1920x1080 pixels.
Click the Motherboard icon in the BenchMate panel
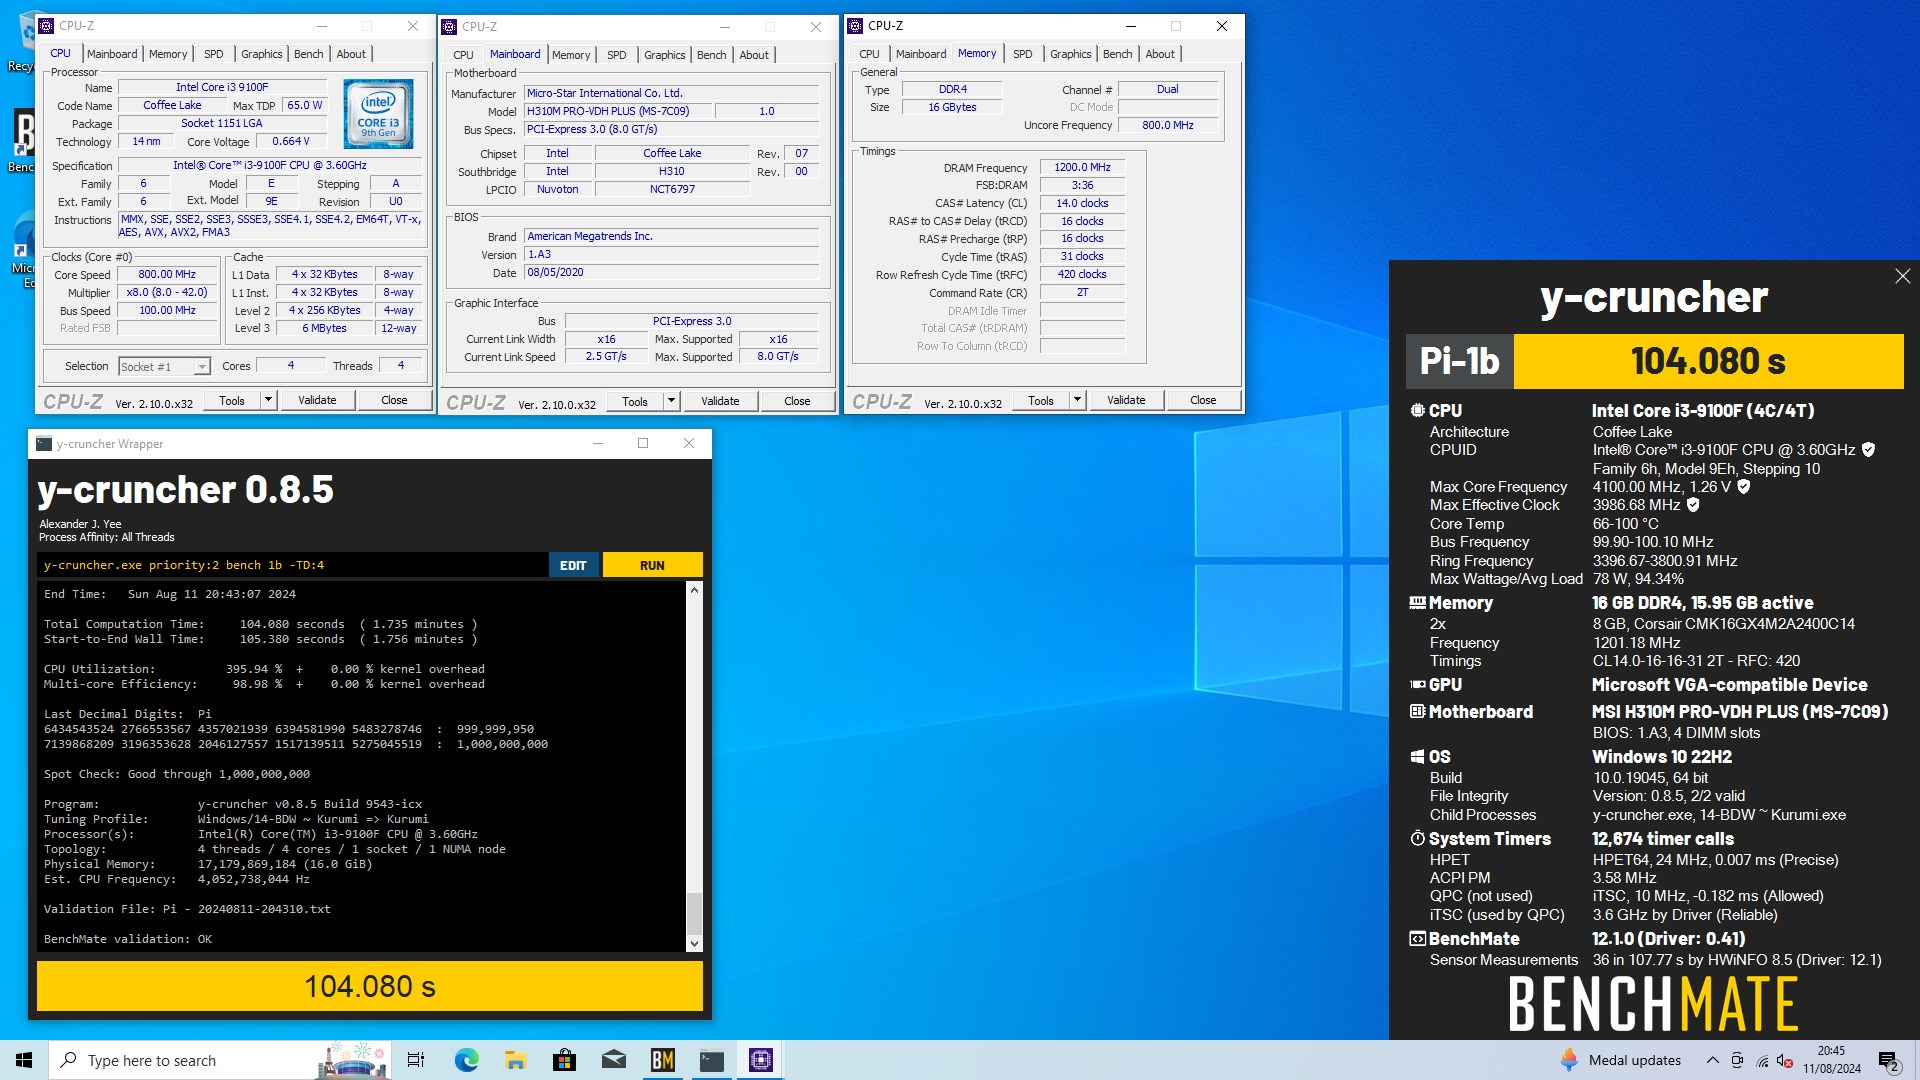coord(1417,712)
